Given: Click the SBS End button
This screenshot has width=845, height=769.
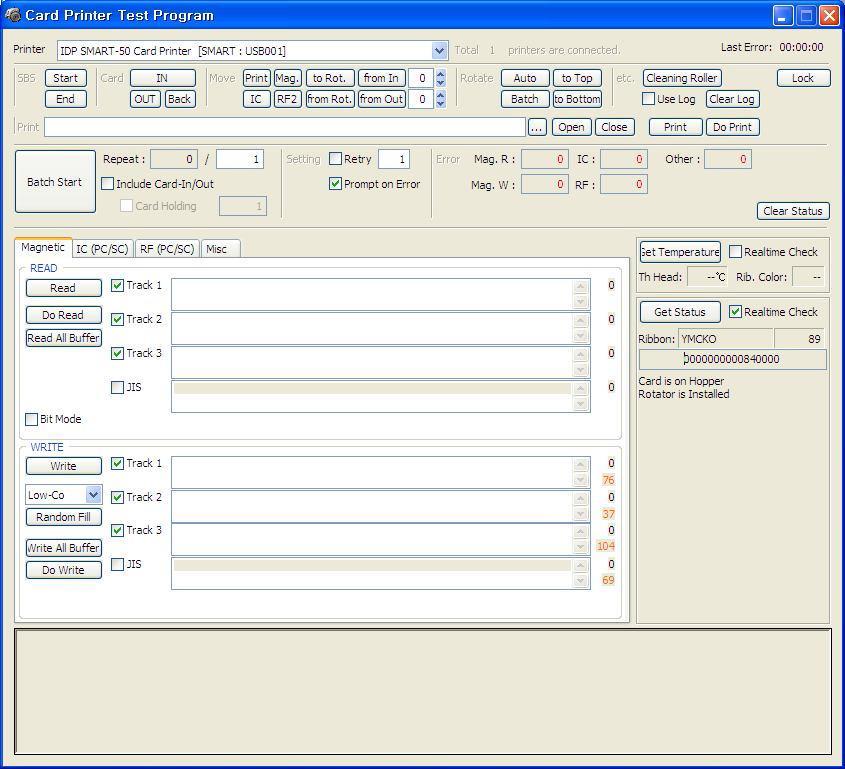Looking at the screenshot, I should (65, 99).
